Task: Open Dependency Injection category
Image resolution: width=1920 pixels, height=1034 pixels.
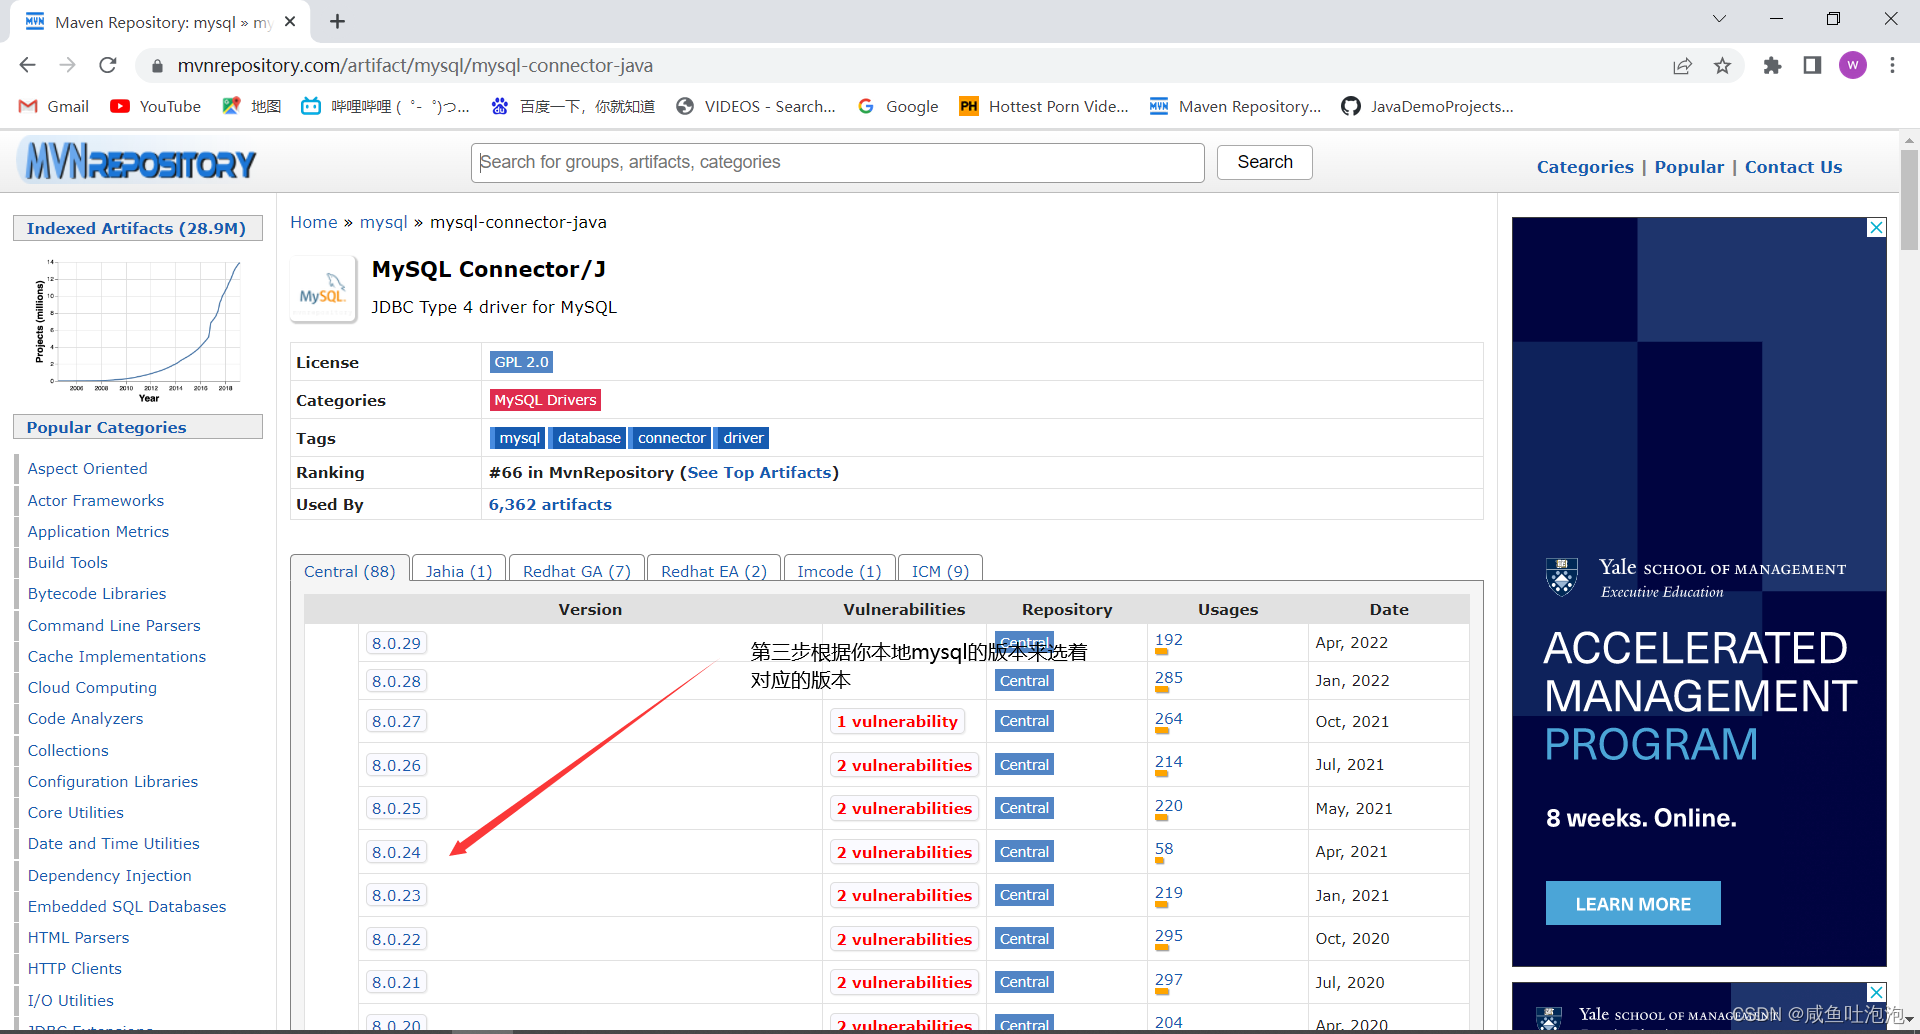Action: click(x=109, y=875)
